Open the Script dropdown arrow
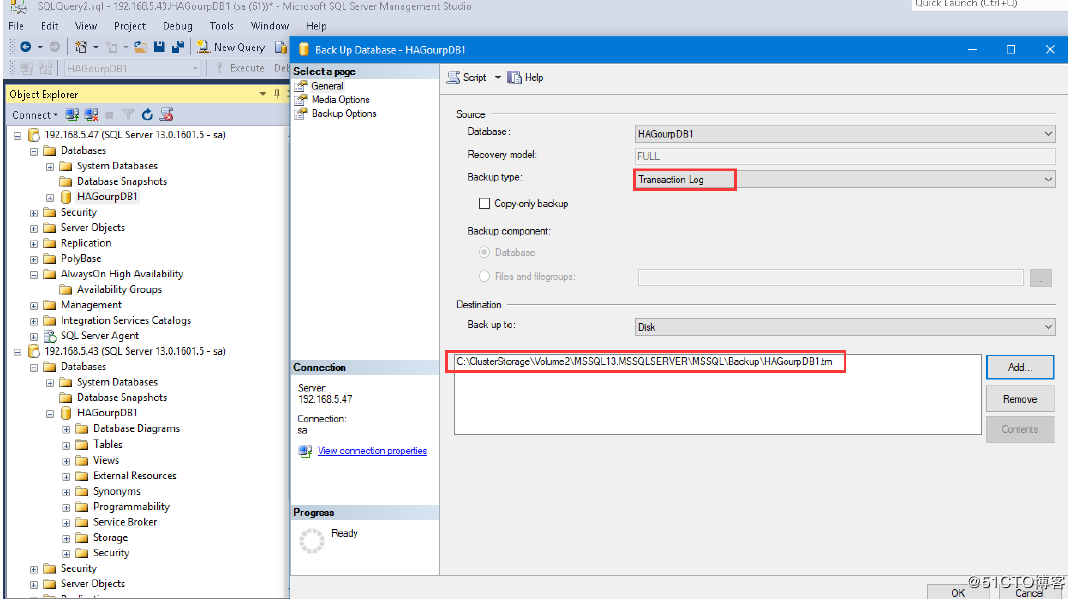The height and width of the screenshot is (599, 1075). tap(498, 77)
